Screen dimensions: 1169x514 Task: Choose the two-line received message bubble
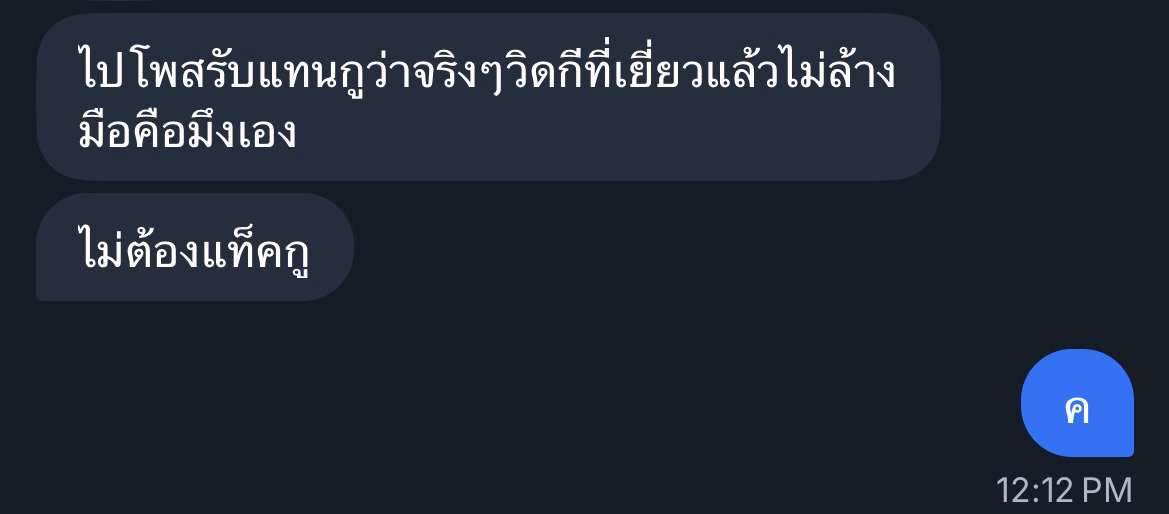pyautogui.click(x=488, y=97)
